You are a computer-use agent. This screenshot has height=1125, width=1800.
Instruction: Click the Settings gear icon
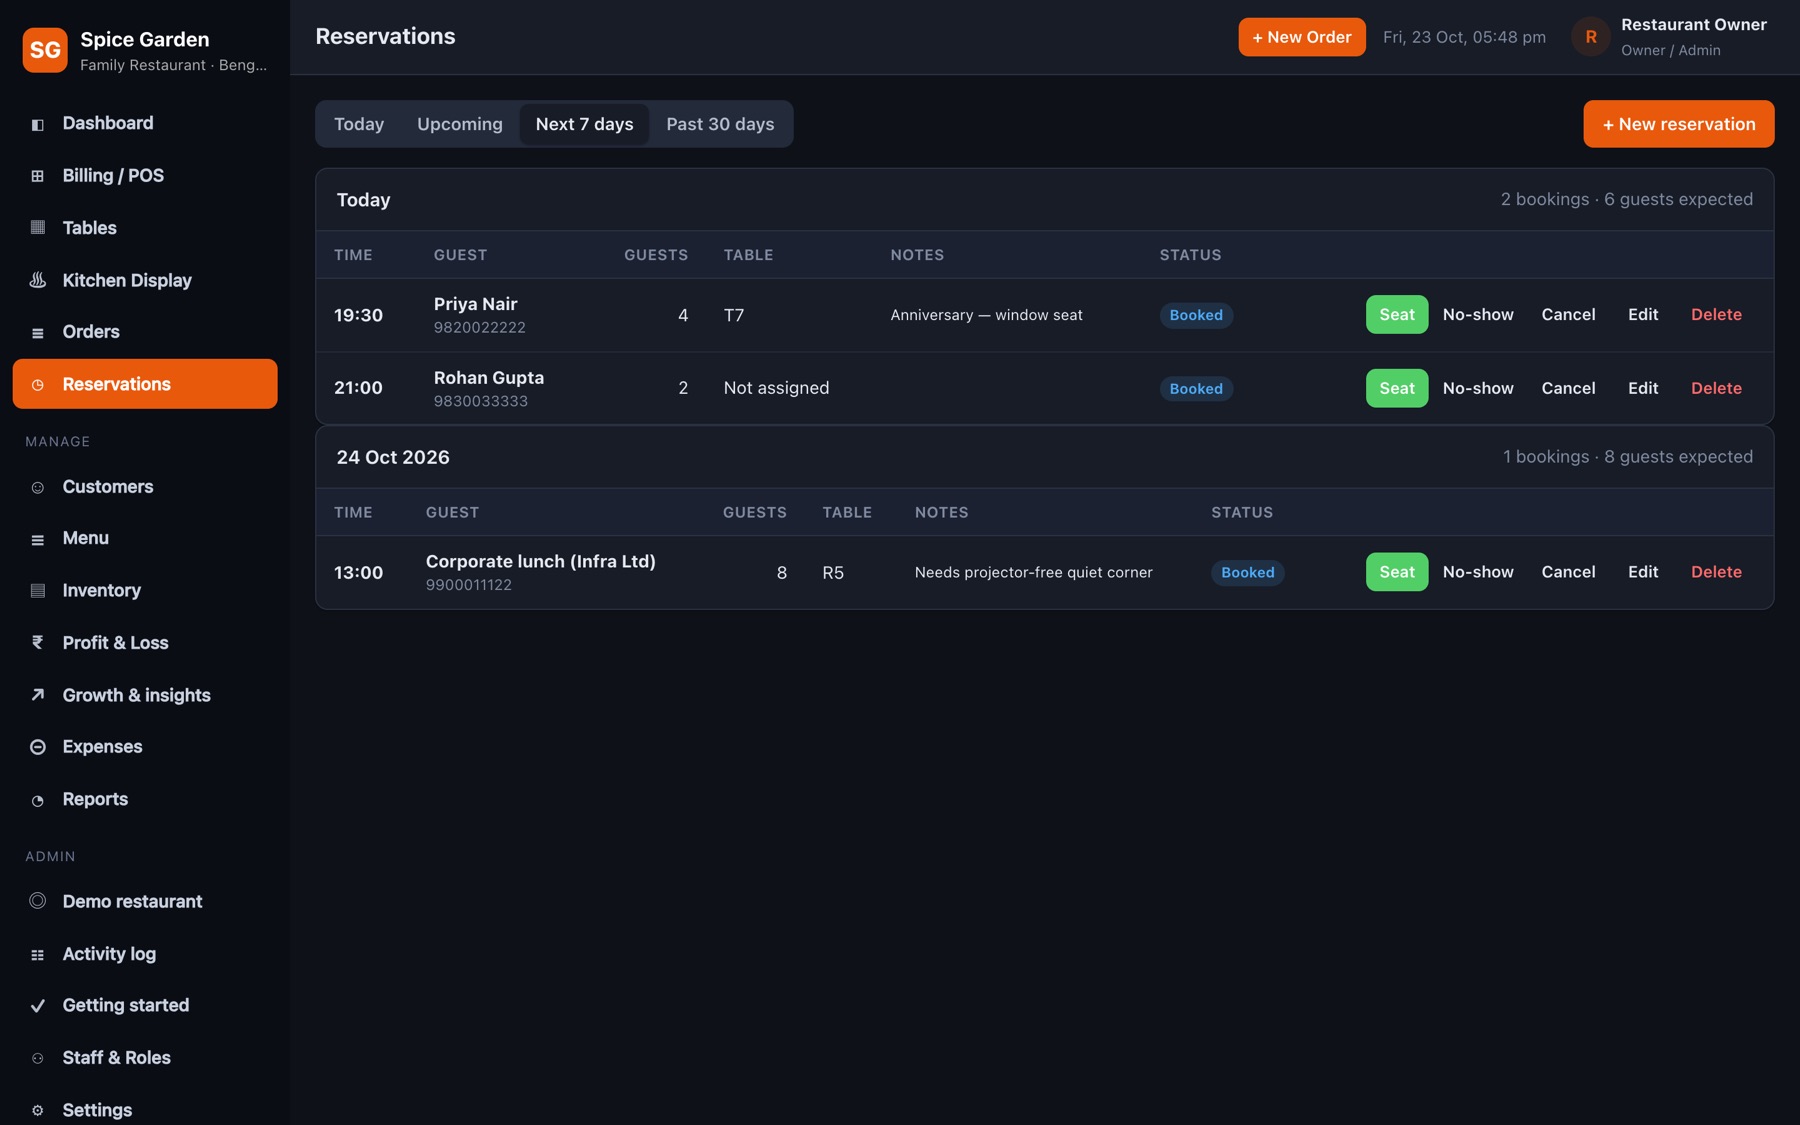tap(37, 1110)
